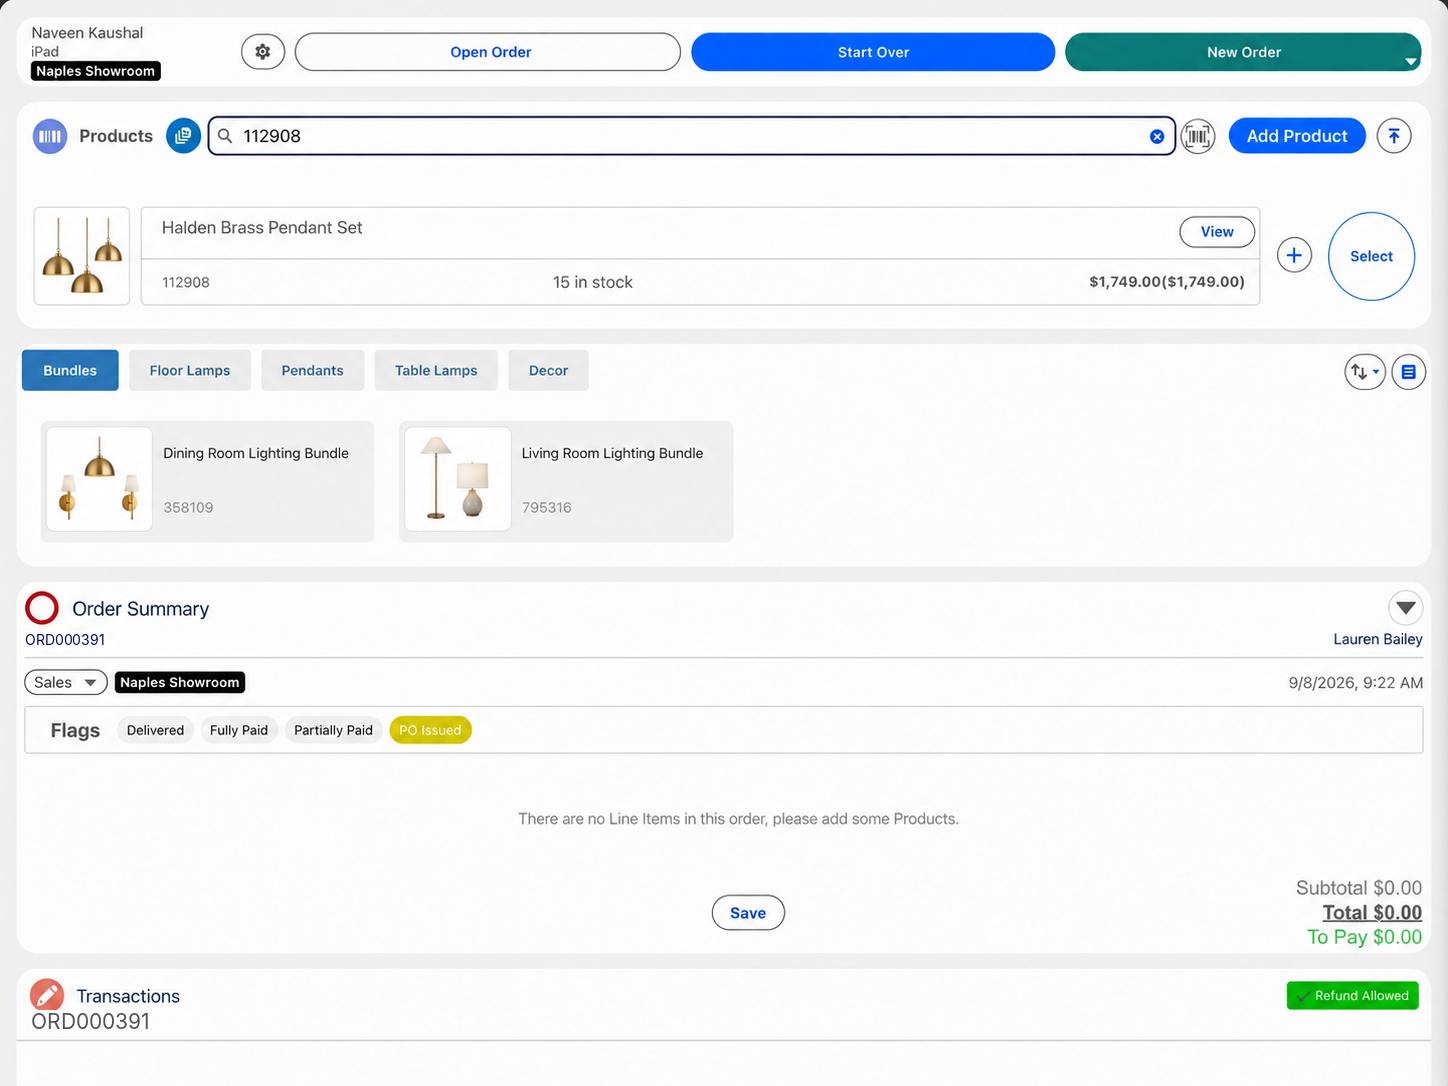Open the Sales order type dropdown
Viewport: 1448px width, 1086px height.
pyautogui.click(x=66, y=682)
